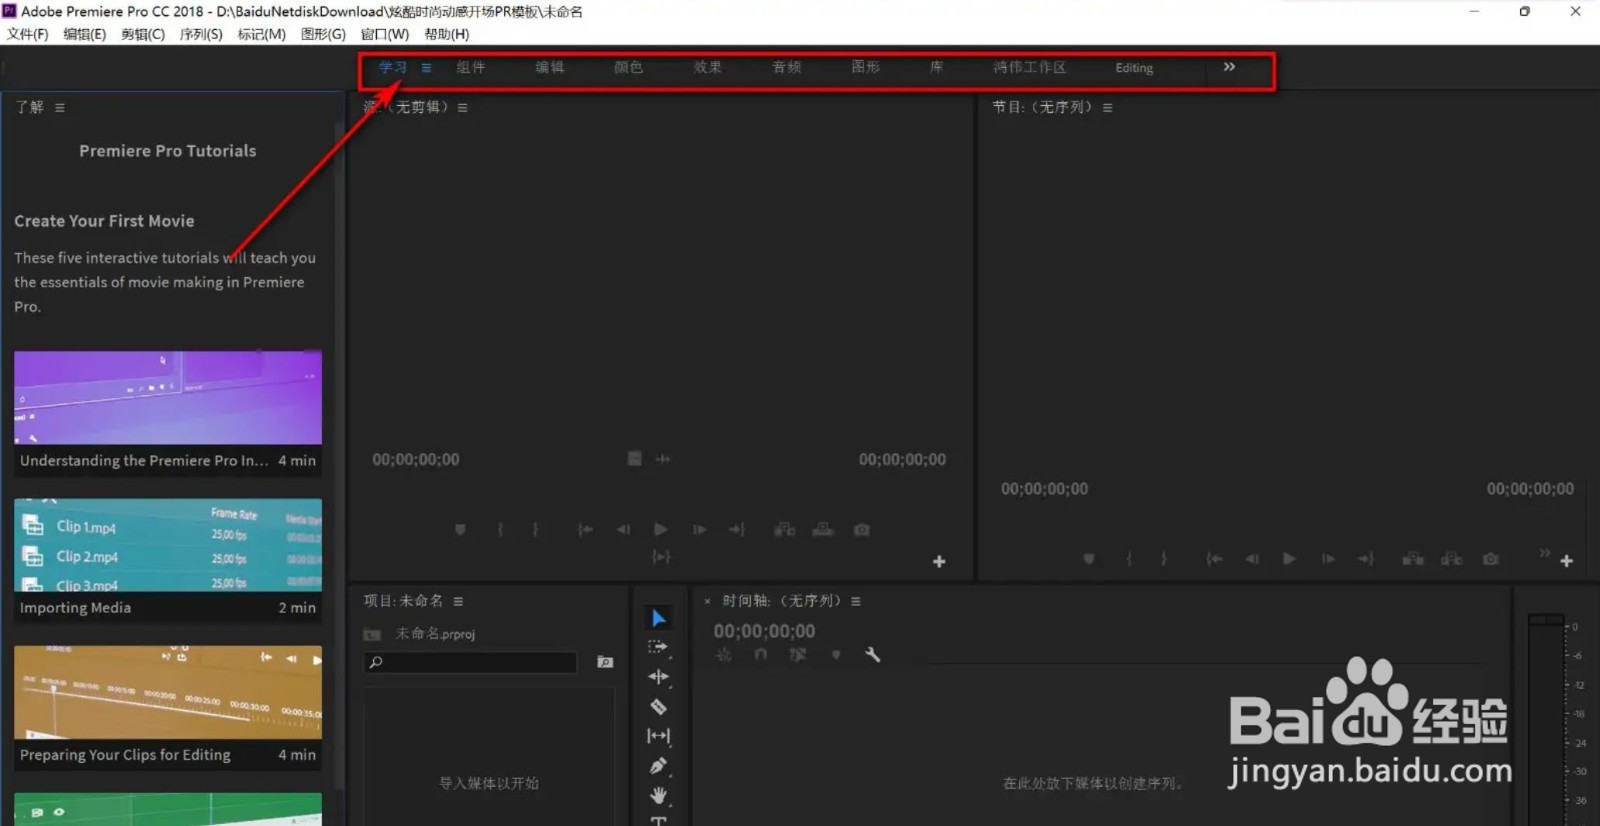Go to Out point in Source monitor
Screen dimensions: 1600x826
(x=737, y=529)
